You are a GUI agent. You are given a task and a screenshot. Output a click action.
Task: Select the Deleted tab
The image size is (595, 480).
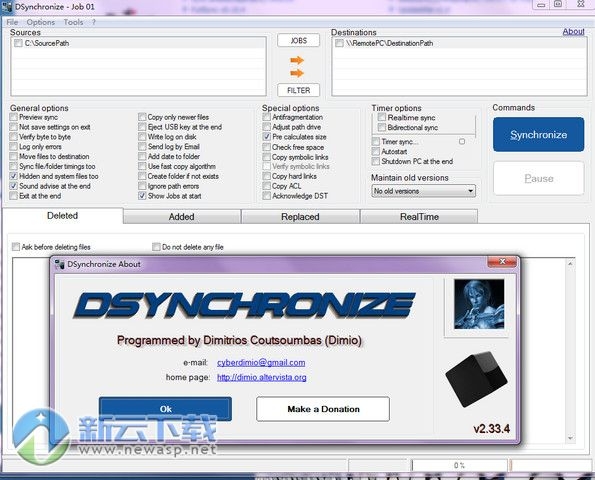pos(63,216)
